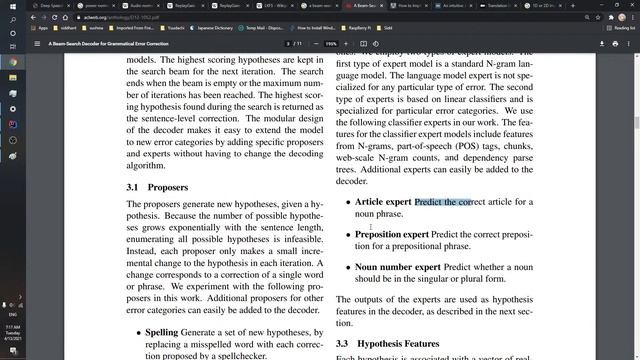This screenshot has height=360, width=640.
Task: Open the Apps bookmarks shortcut
Action: (40, 28)
